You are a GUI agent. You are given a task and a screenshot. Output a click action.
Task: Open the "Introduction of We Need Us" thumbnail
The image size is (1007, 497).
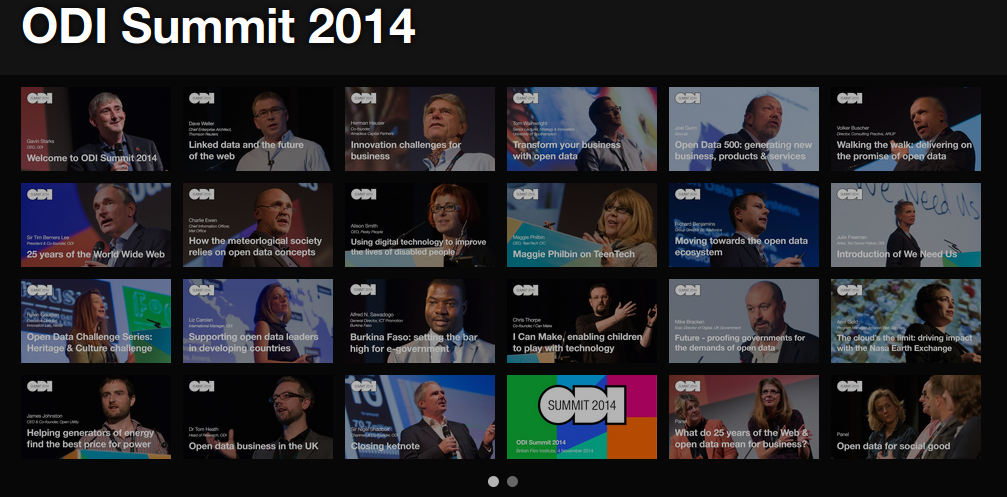pyautogui.click(x=906, y=225)
